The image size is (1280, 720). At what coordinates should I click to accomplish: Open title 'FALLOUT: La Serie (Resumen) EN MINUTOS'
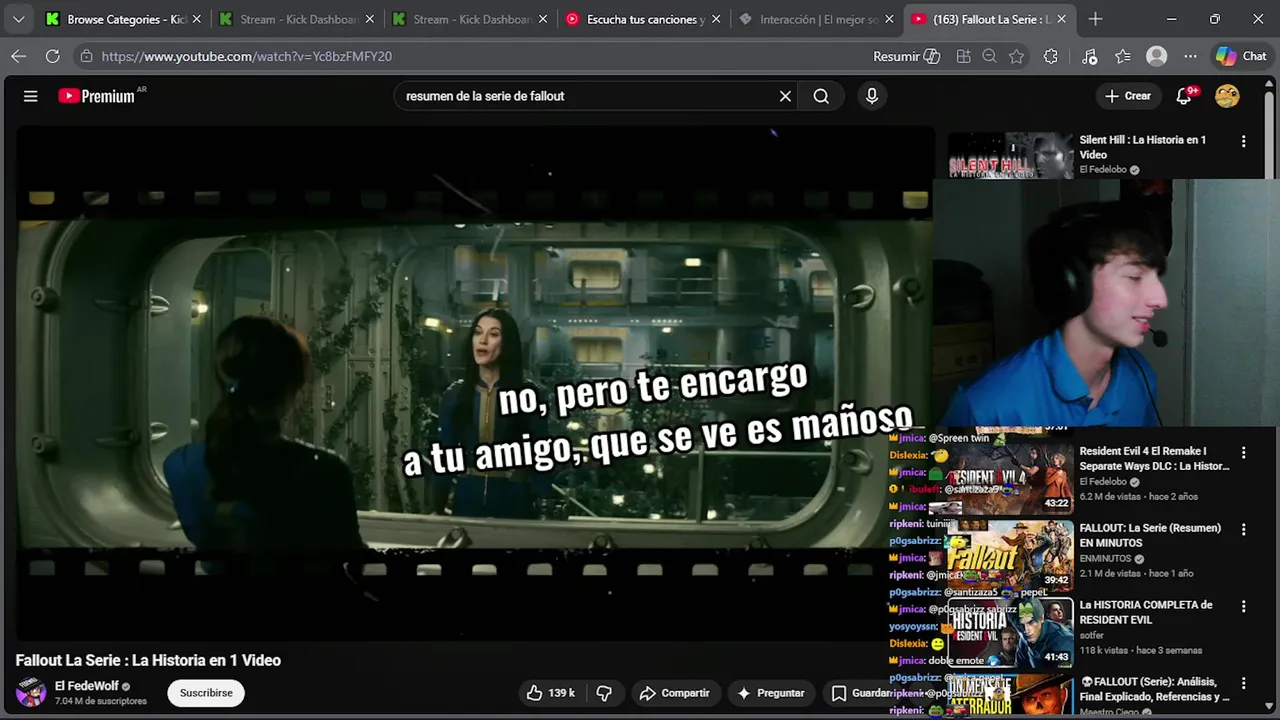[1150, 535]
